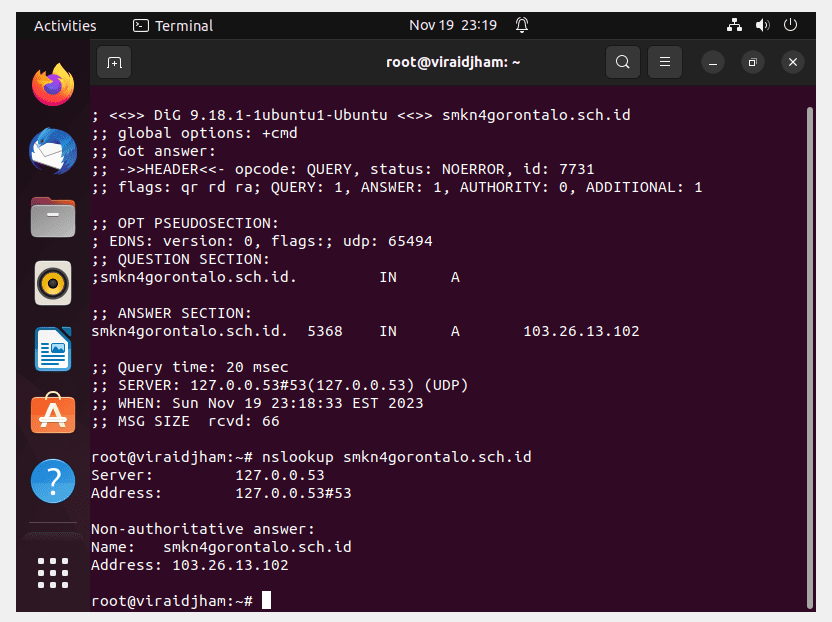
Task: Open the terminal search tool
Action: click(x=623, y=63)
